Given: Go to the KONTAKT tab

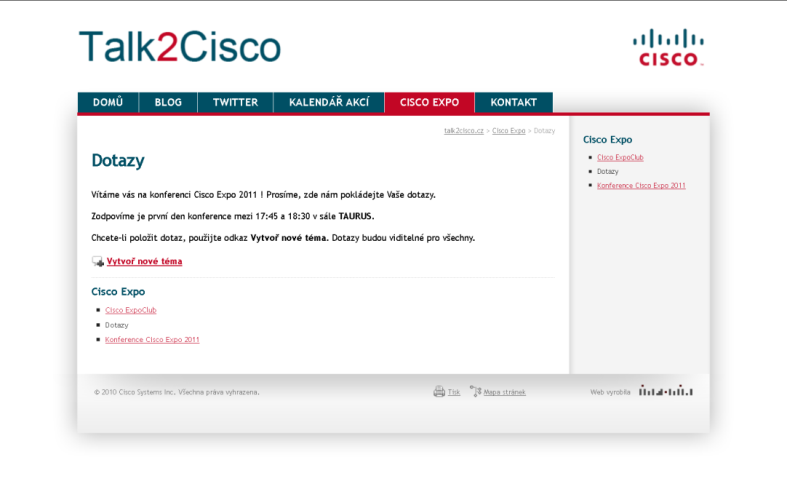Looking at the screenshot, I should point(513,102).
